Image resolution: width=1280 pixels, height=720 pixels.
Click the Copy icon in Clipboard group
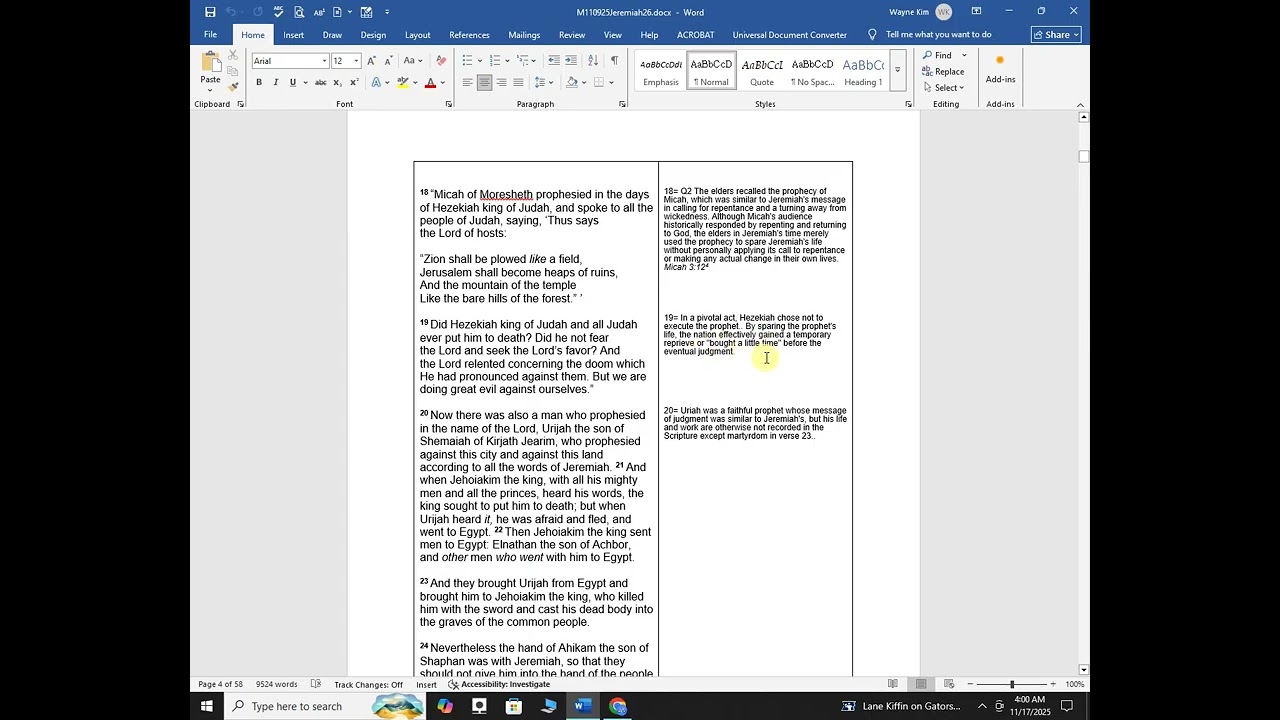coord(233,71)
